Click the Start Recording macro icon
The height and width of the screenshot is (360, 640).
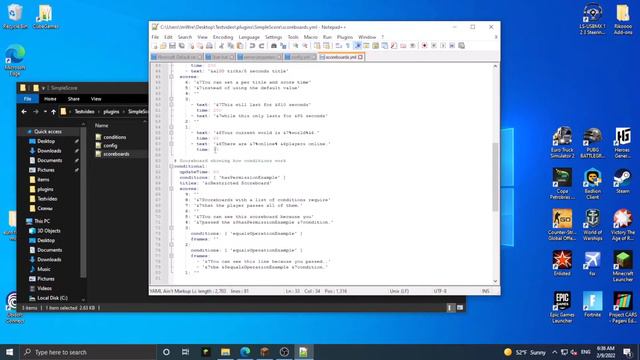pos(424,46)
